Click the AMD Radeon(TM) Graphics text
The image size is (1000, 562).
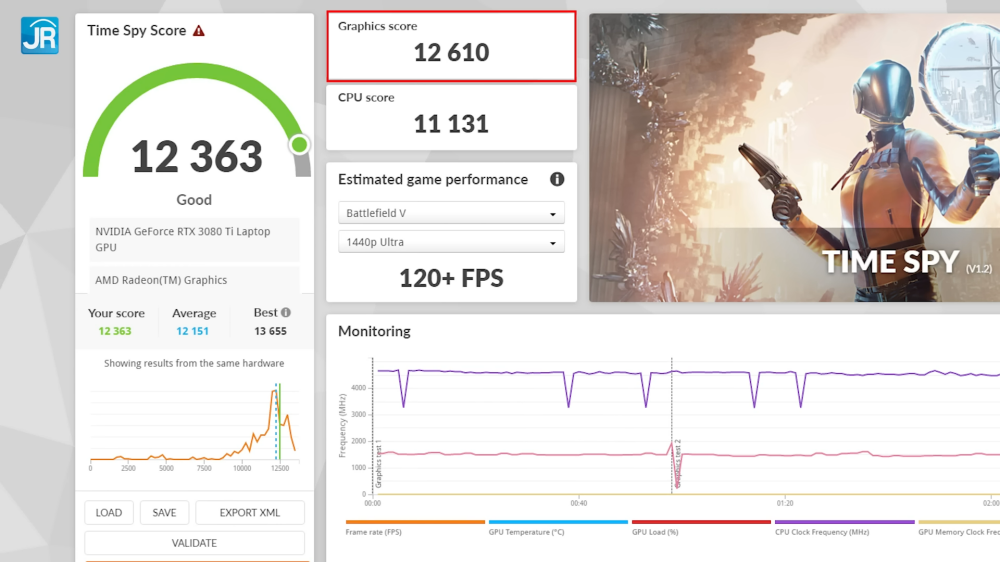click(x=161, y=280)
